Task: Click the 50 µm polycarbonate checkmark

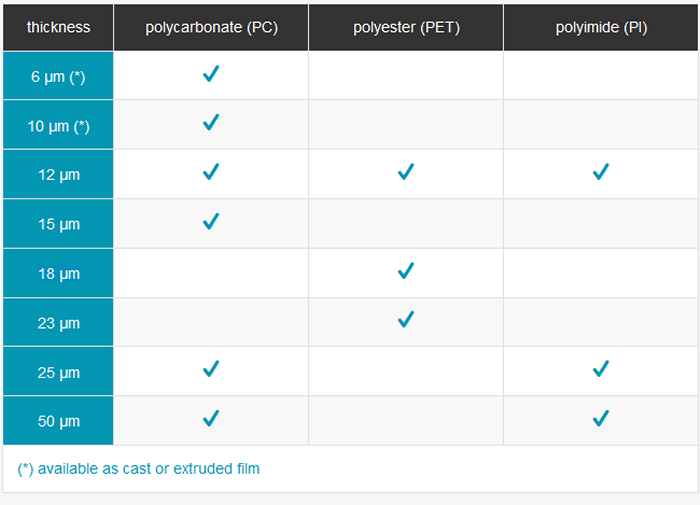Action: click(x=210, y=419)
